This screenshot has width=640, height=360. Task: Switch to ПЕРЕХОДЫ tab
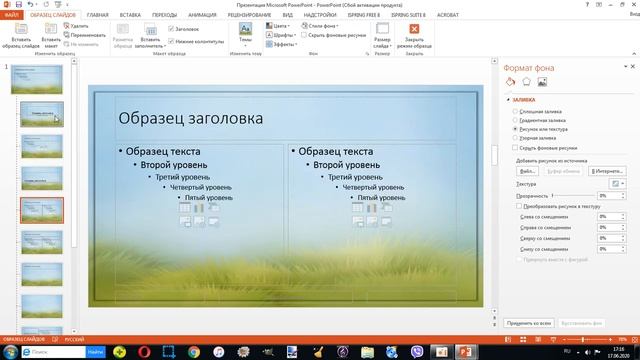pyautogui.click(x=164, y=15)
